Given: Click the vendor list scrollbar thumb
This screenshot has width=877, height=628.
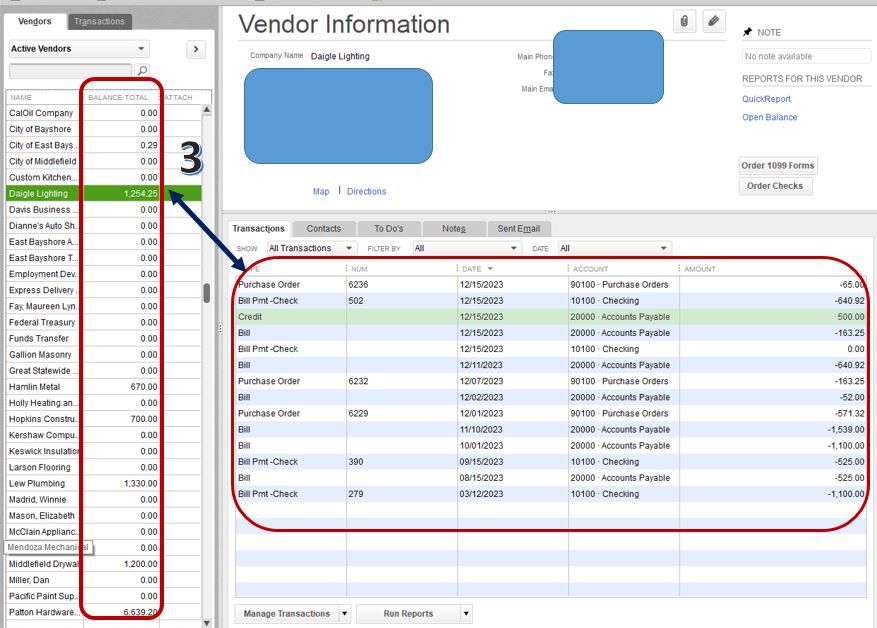Looking at the screenshot, I should click(x=206, y=293).
